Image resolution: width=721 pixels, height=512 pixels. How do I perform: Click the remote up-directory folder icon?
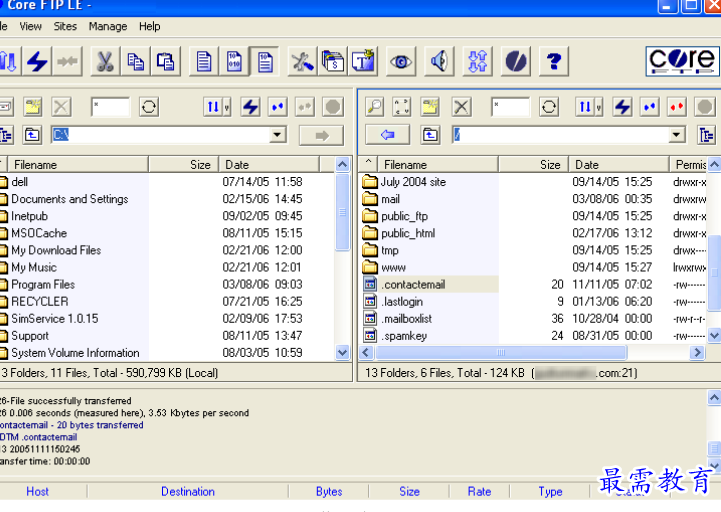pos(430,135)
